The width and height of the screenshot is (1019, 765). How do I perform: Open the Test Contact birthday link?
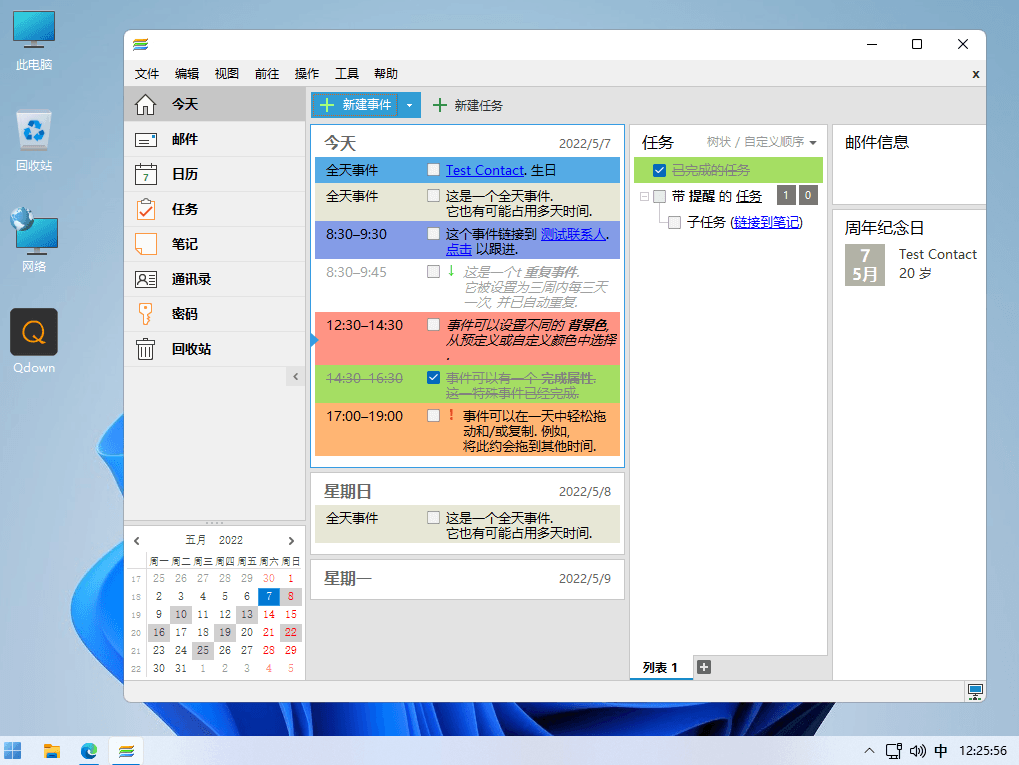(485, 170)
